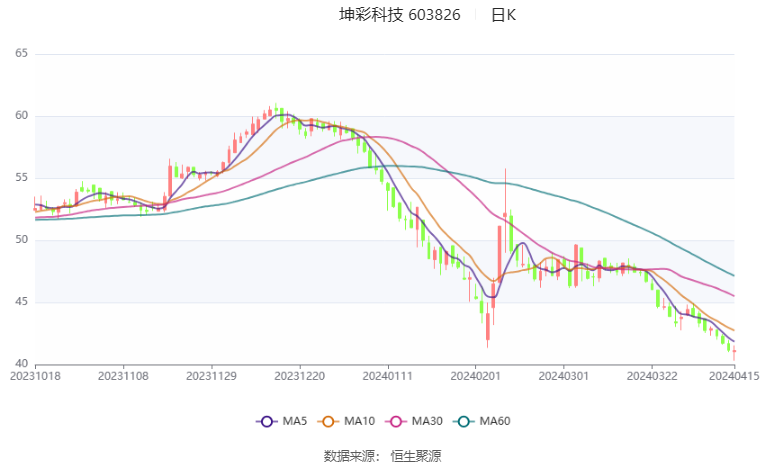Click the 40 price label on the y-axis

pos(21,364)
